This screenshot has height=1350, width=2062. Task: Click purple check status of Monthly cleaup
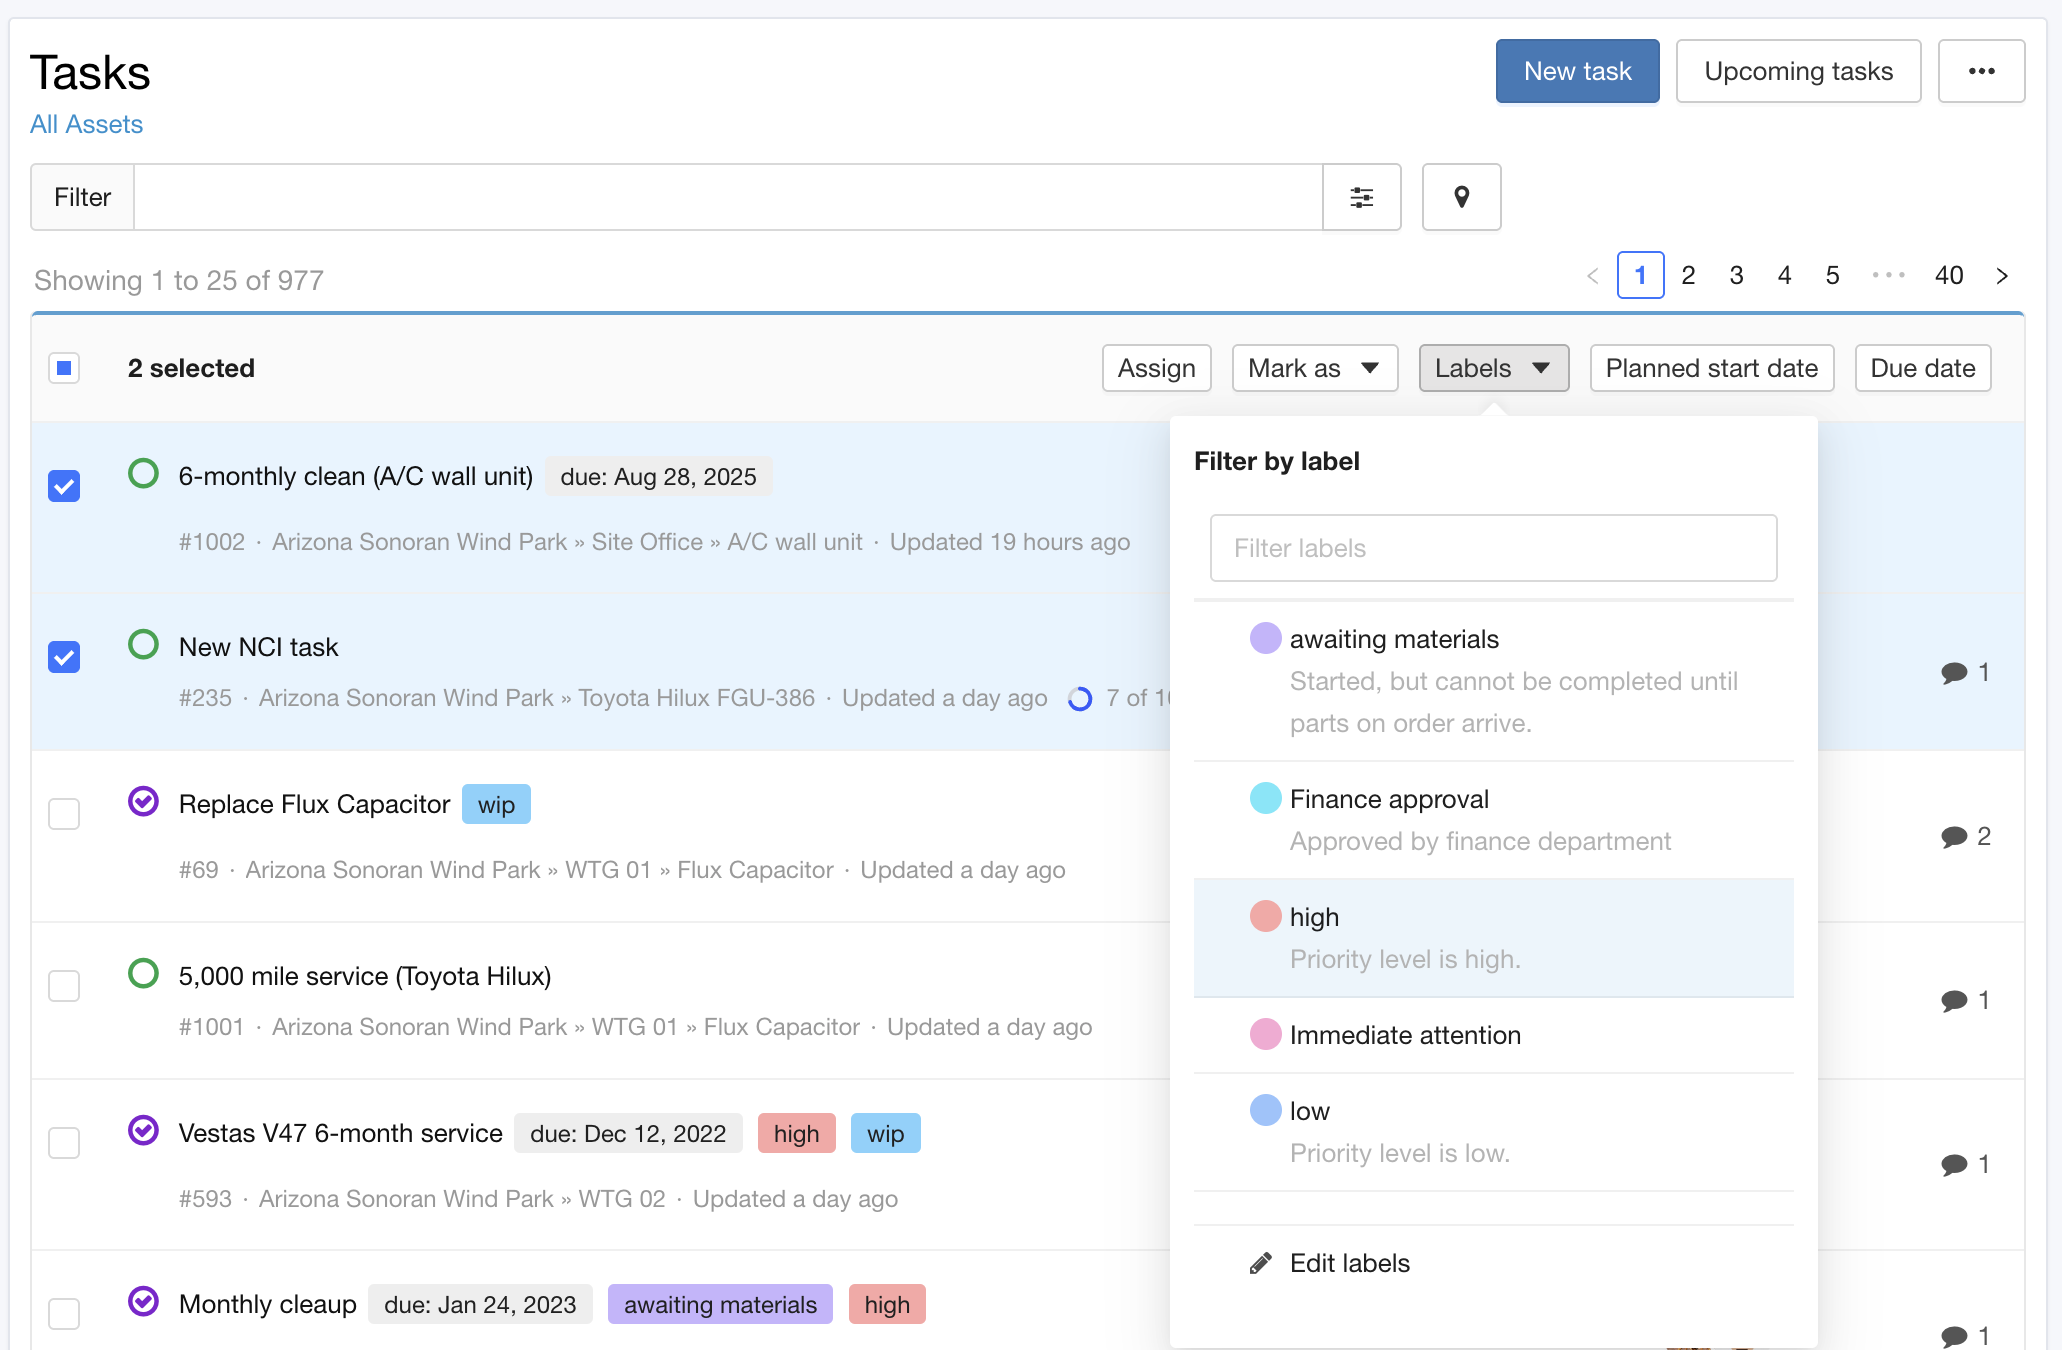pos(144,1301)
